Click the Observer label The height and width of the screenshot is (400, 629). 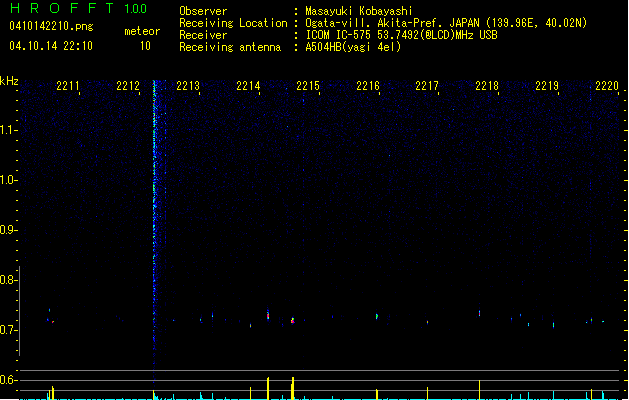(x=203, y=11)
